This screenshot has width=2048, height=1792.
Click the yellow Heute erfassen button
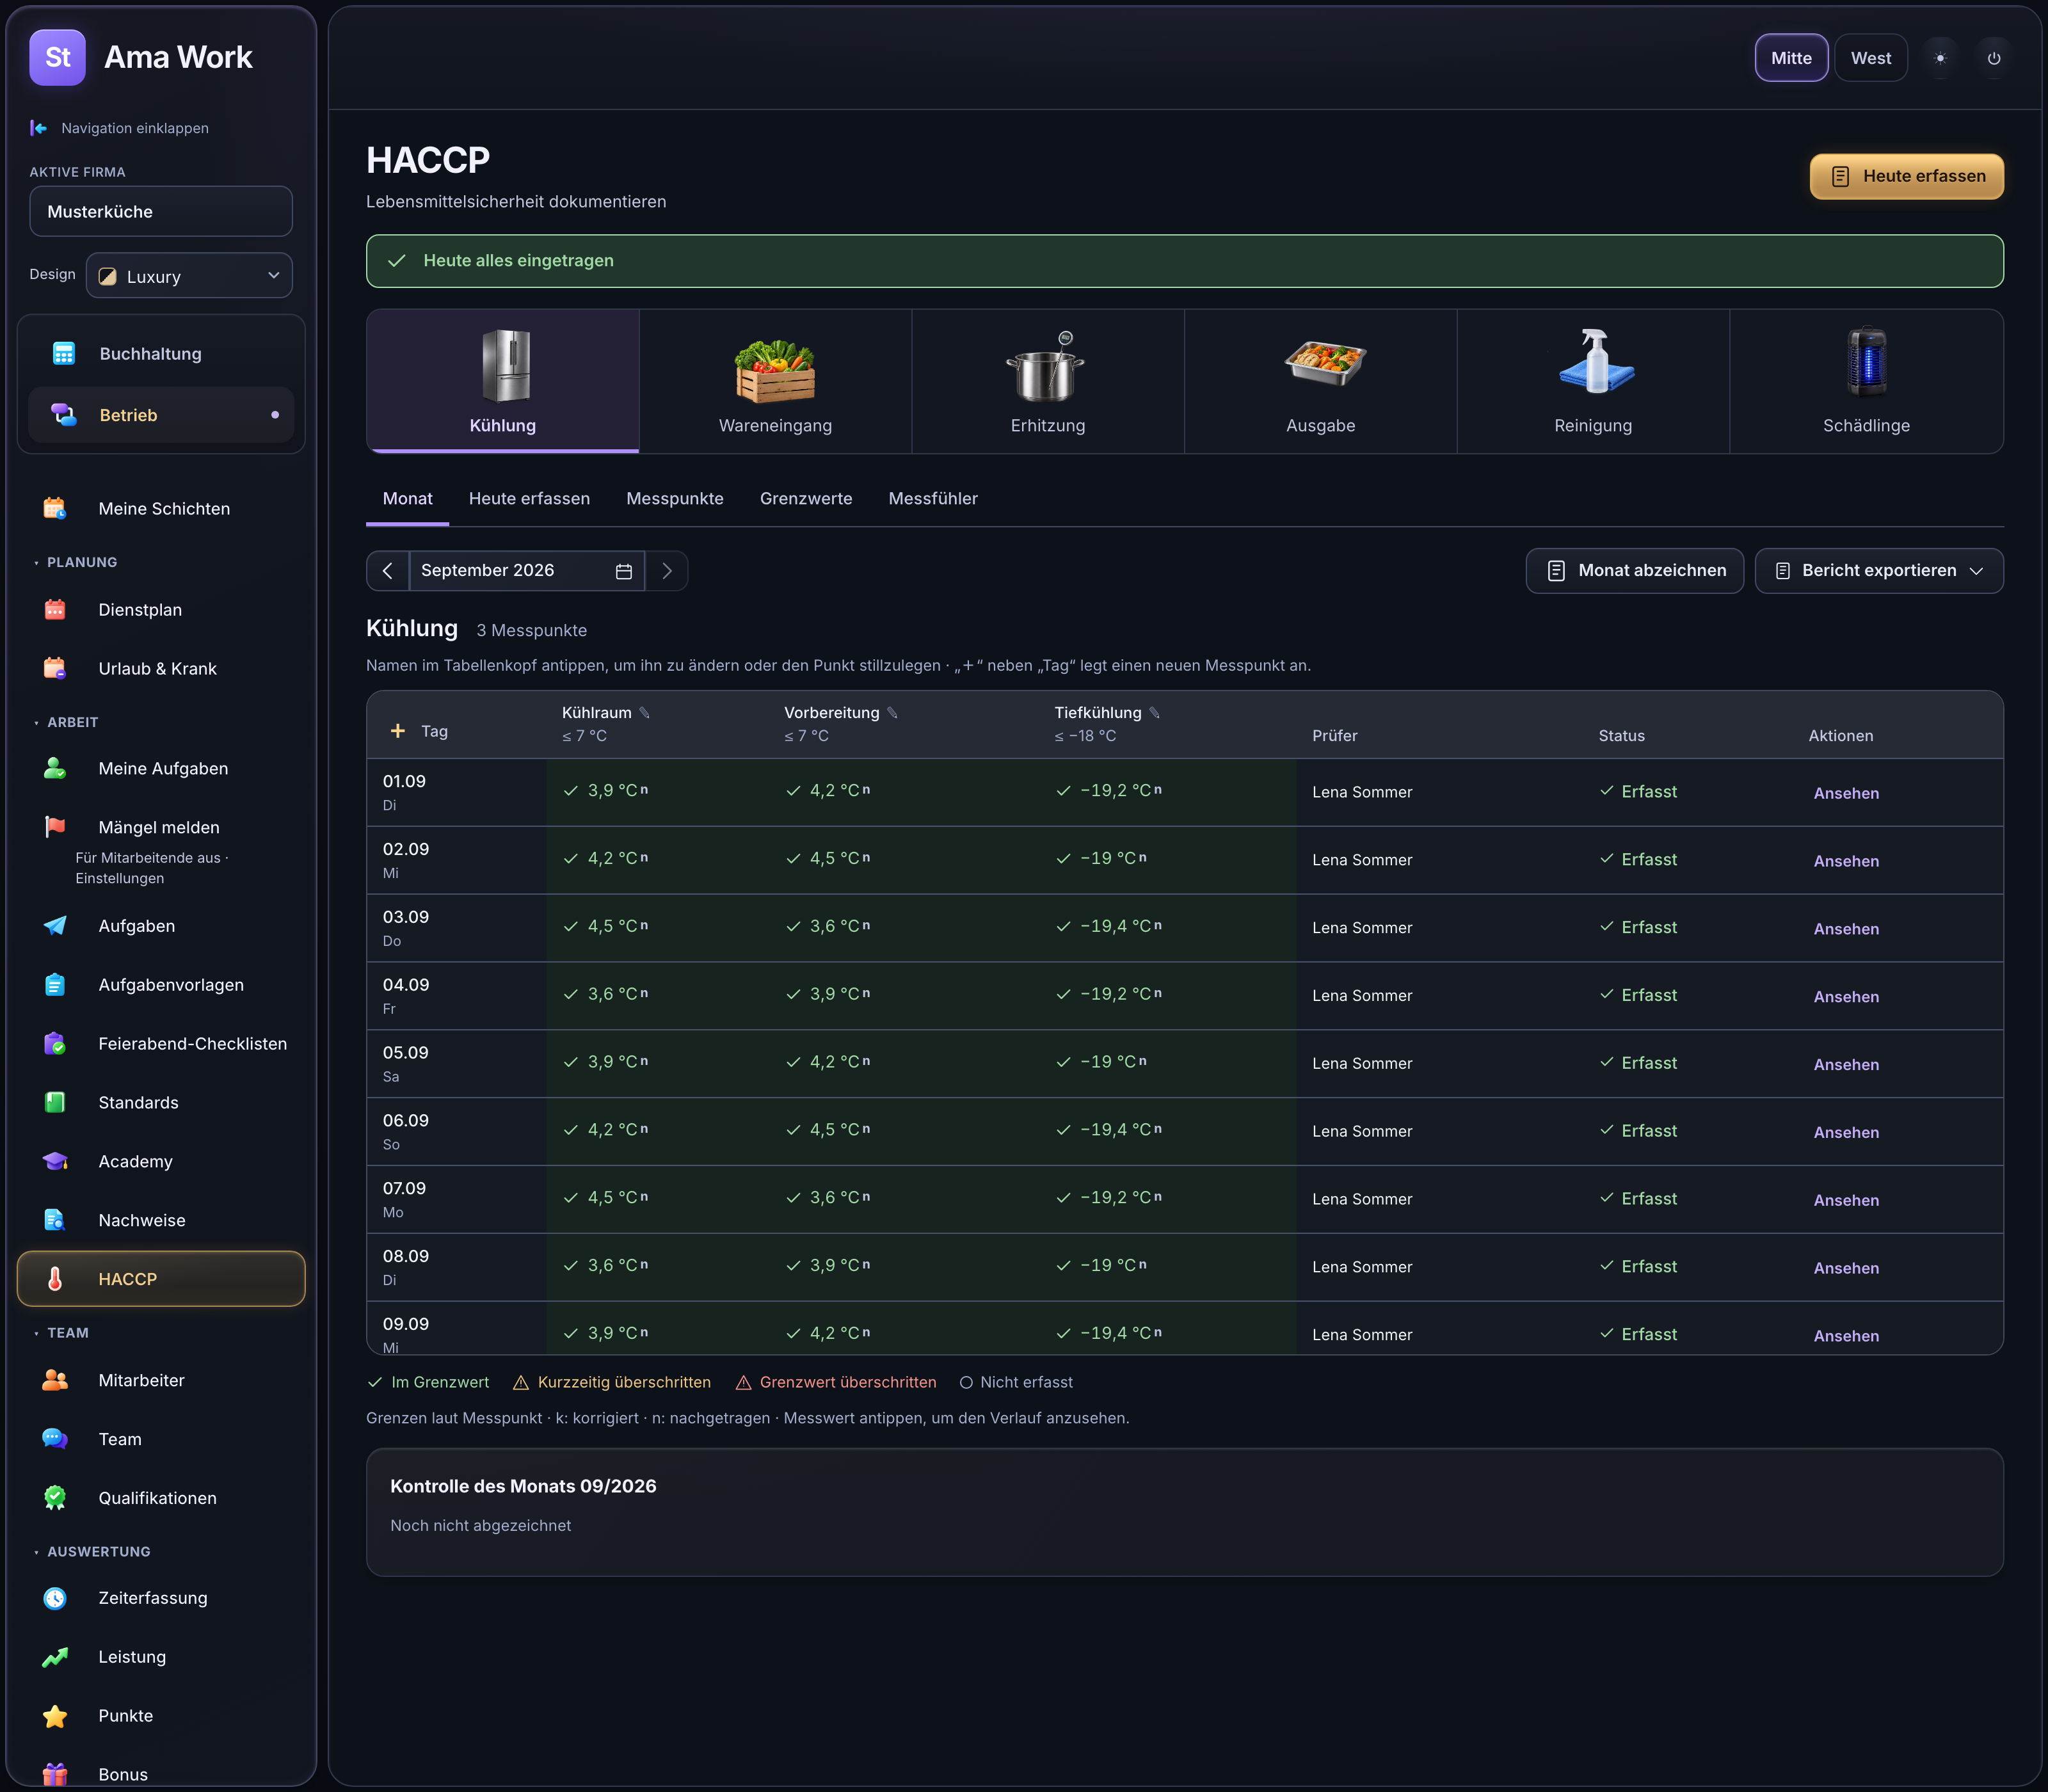point(1906,177)
